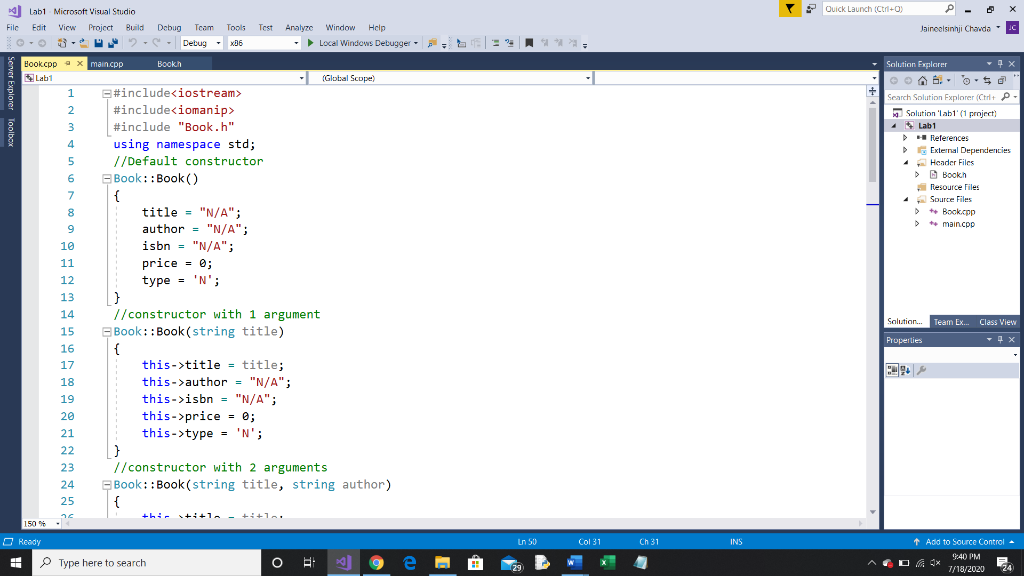Viewport: 1024px width, 576px height.
Task: Switch to the Team Explorer tab
Action: point(951,322)
